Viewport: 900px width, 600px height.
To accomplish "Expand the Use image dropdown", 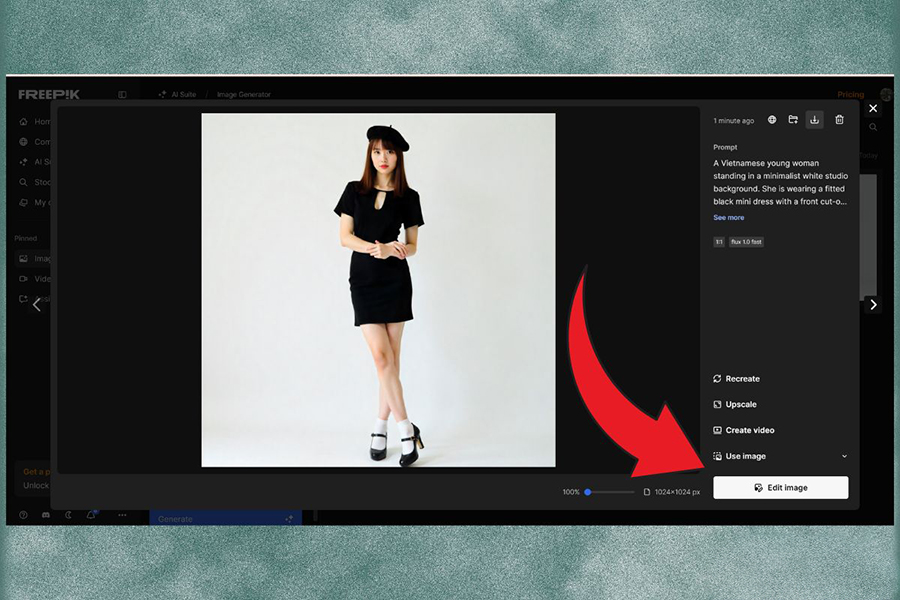I will pos(781,456).
